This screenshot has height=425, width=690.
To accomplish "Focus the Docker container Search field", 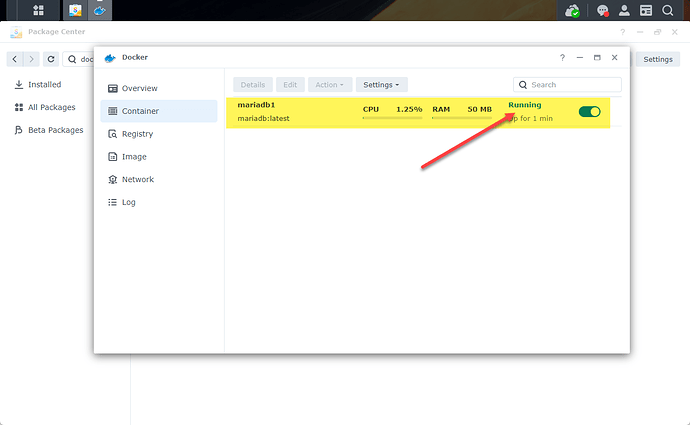I will pos(567,84).
